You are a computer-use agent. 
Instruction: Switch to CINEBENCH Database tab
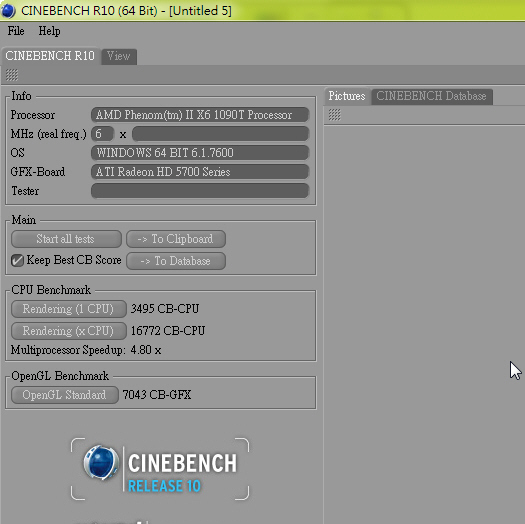tap(431, 96)
